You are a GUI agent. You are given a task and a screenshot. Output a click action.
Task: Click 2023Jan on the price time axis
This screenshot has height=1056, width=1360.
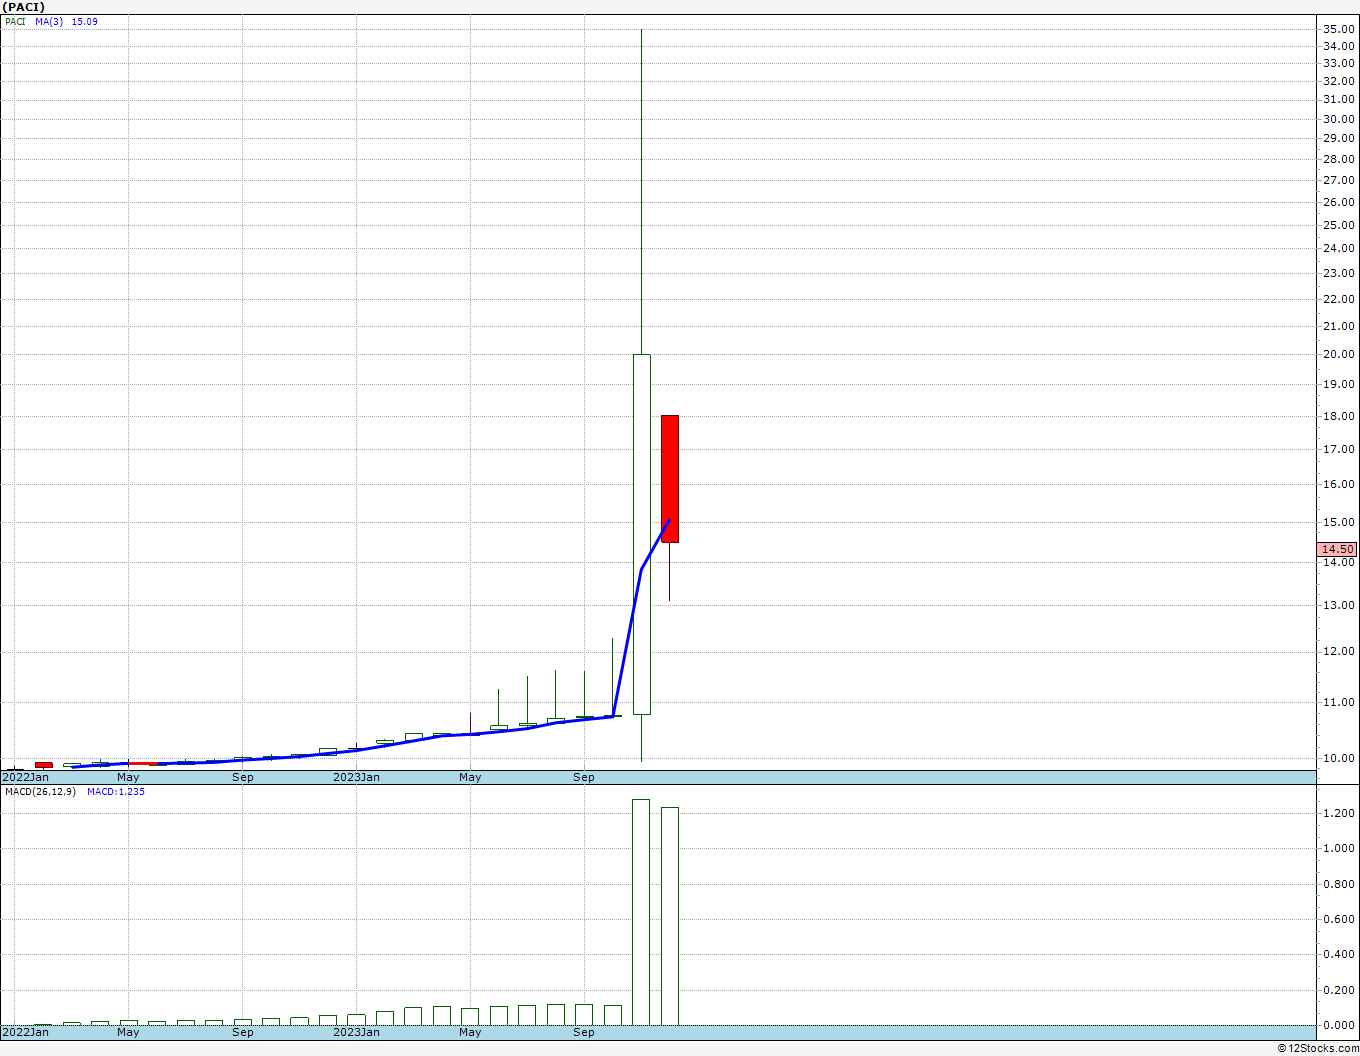(356, 777)
